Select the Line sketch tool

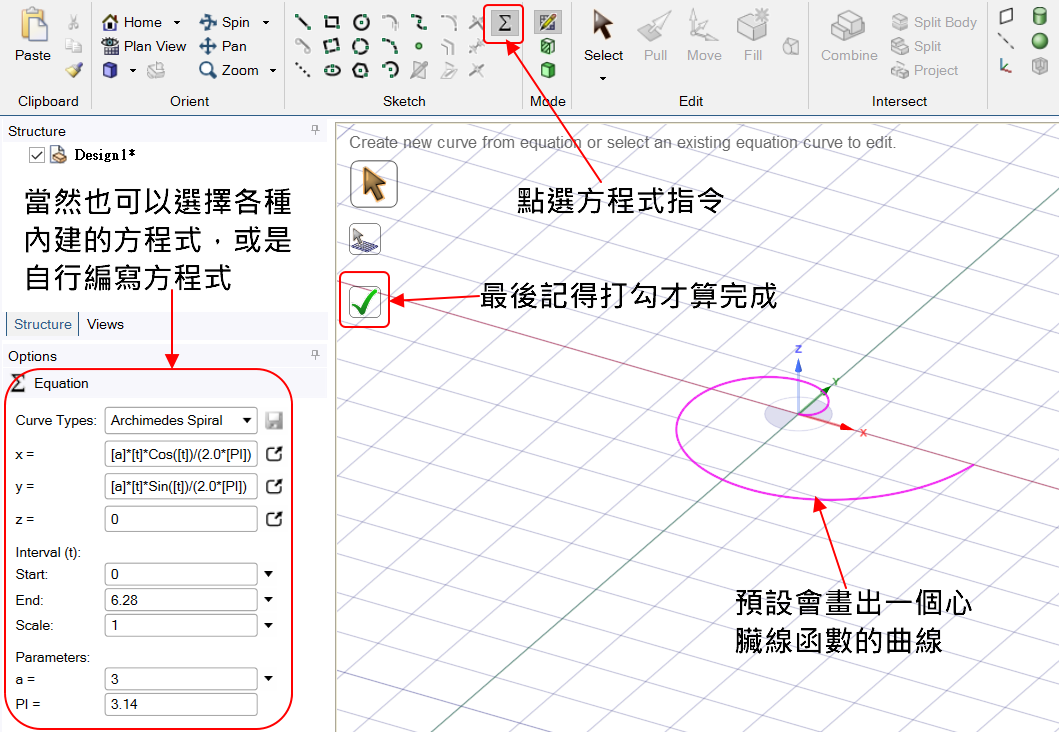tap(303, 22)
